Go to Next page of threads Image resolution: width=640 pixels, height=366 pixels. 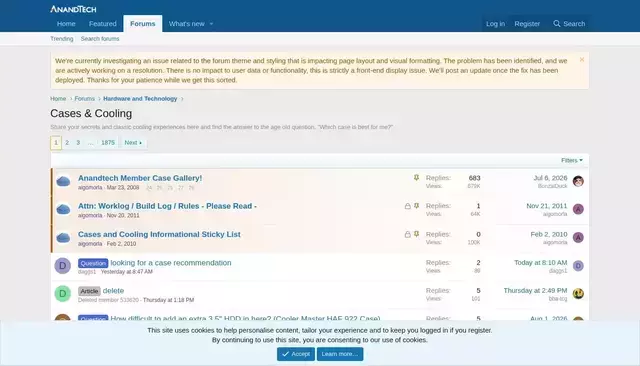click(133, 142)
